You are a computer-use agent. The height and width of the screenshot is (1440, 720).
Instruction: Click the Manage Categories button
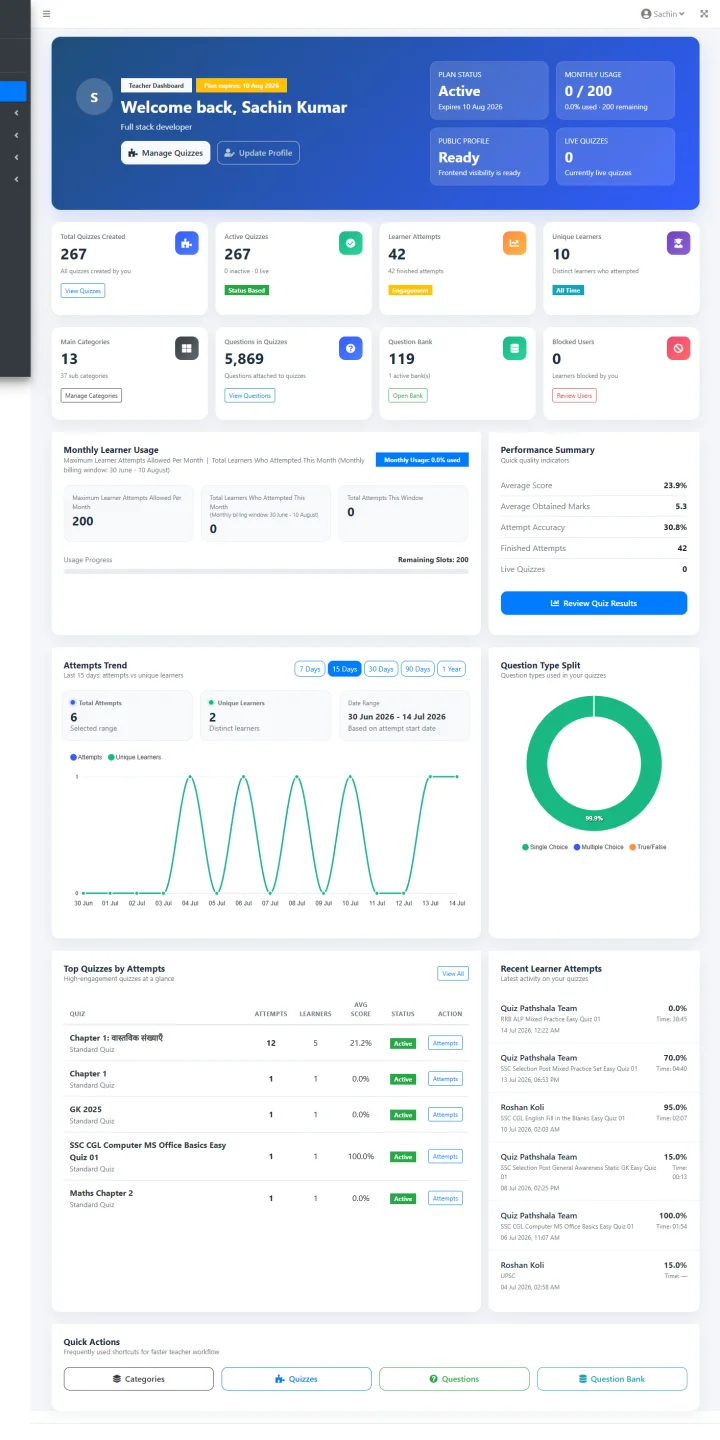[91, 395]
